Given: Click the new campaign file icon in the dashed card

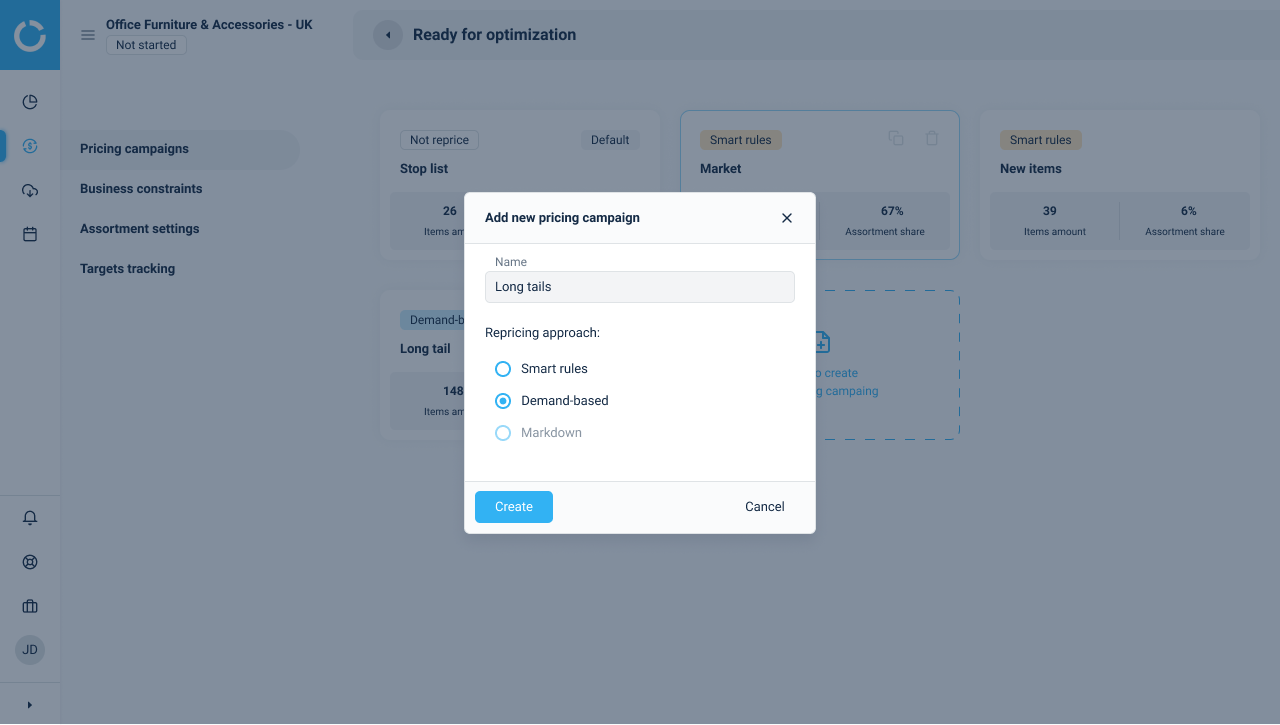Looking at the screenshot, I should [x=821, y=342].
